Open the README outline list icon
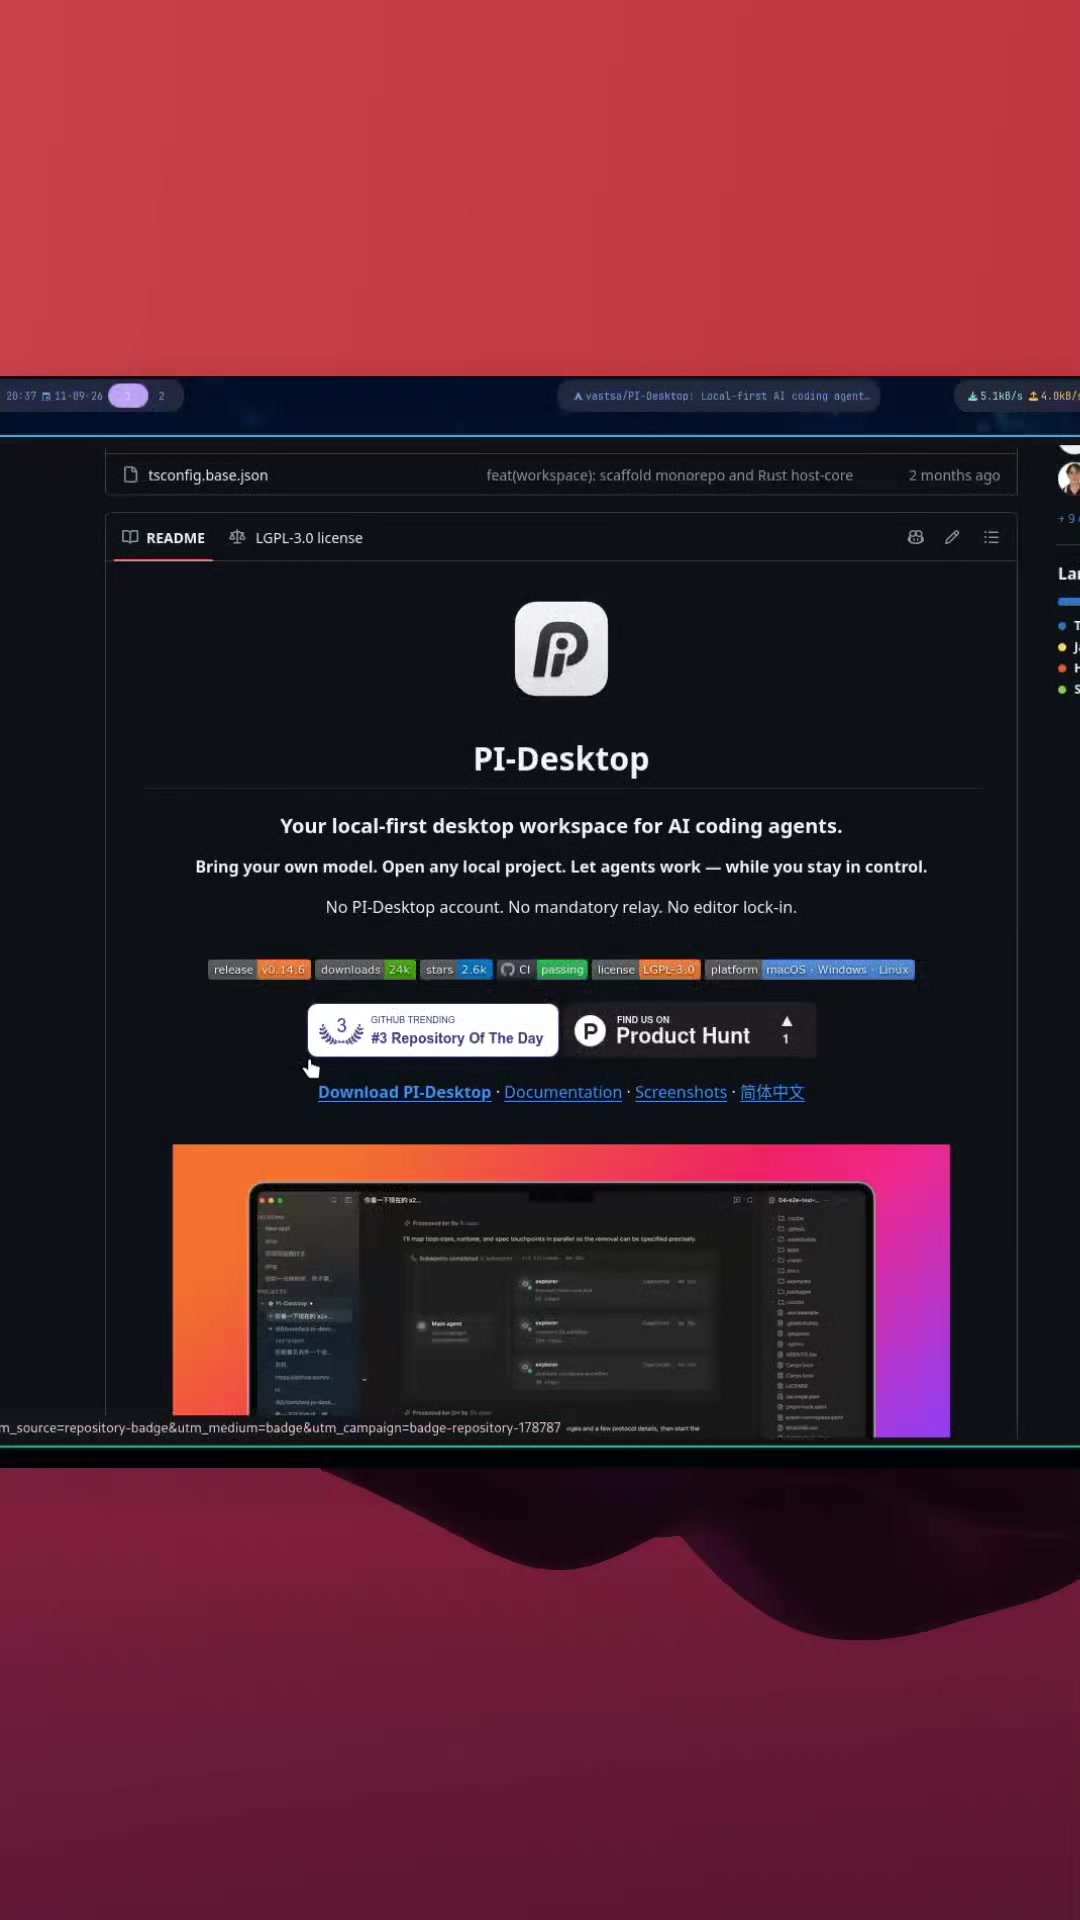This screenshot has height=1920, width=1080. 991,537
